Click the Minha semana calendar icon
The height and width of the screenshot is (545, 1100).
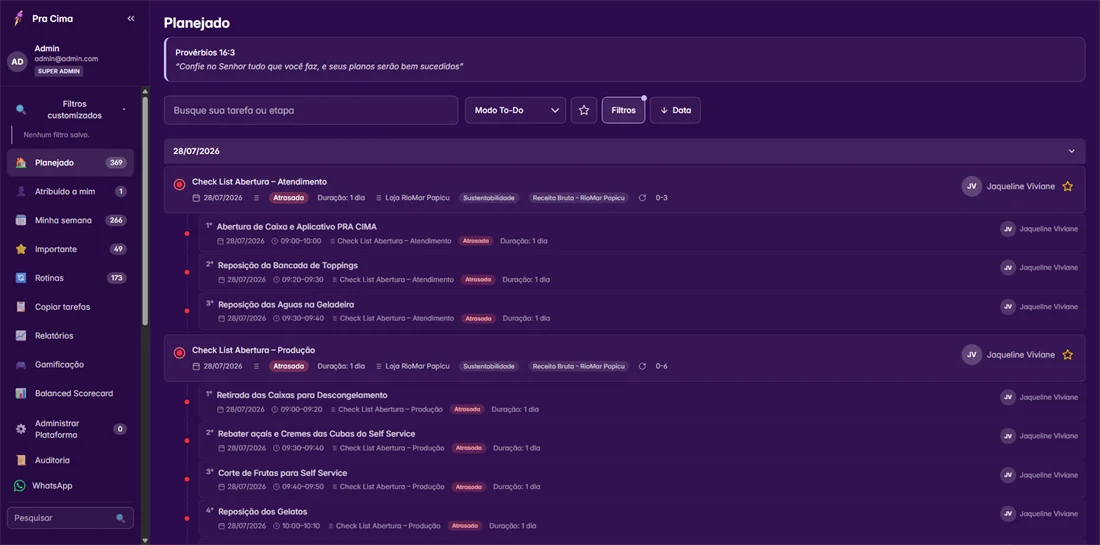(21, 220)
